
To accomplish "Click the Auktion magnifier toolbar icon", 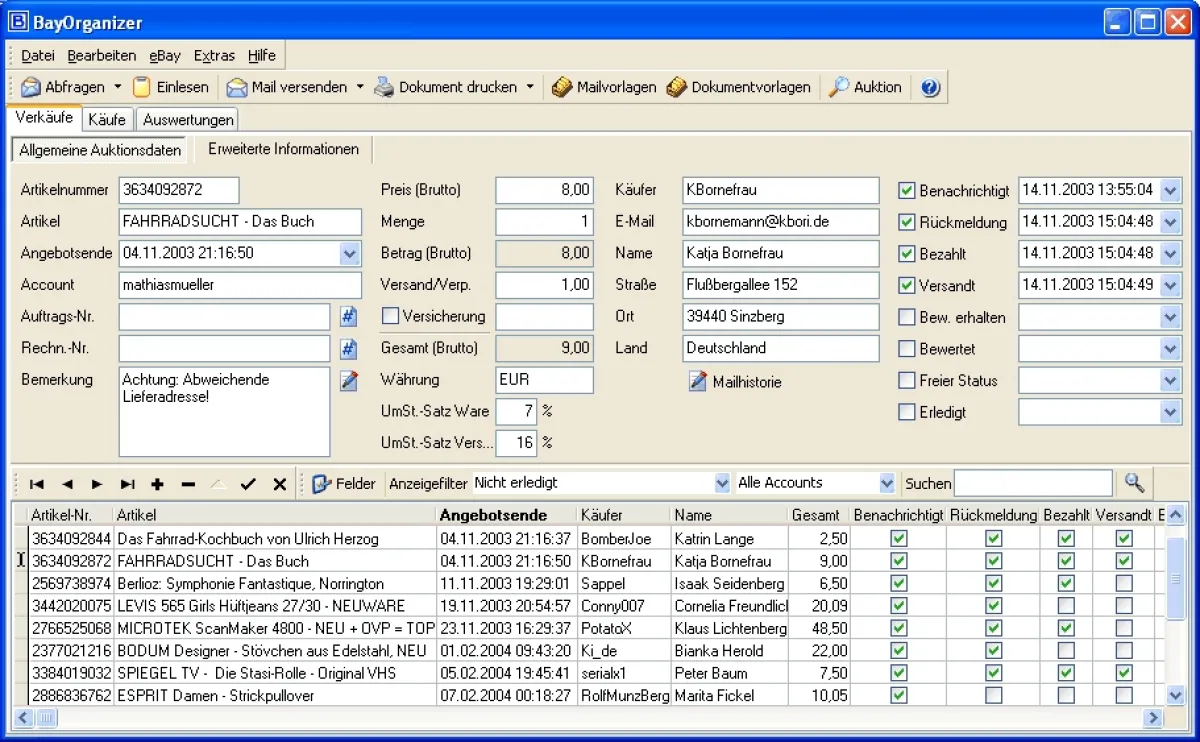I will tap(839, 87).
